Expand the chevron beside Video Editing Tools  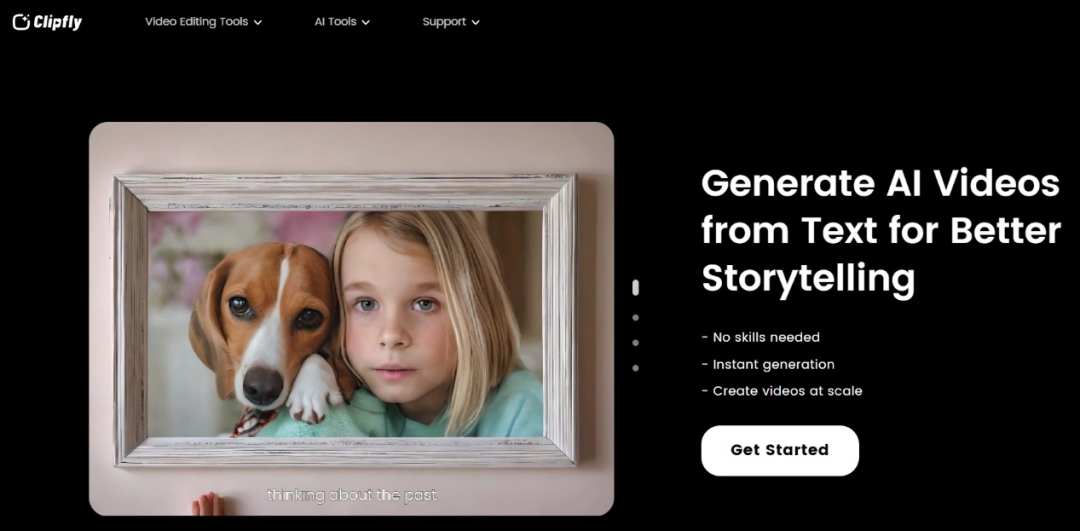(258, 23)
